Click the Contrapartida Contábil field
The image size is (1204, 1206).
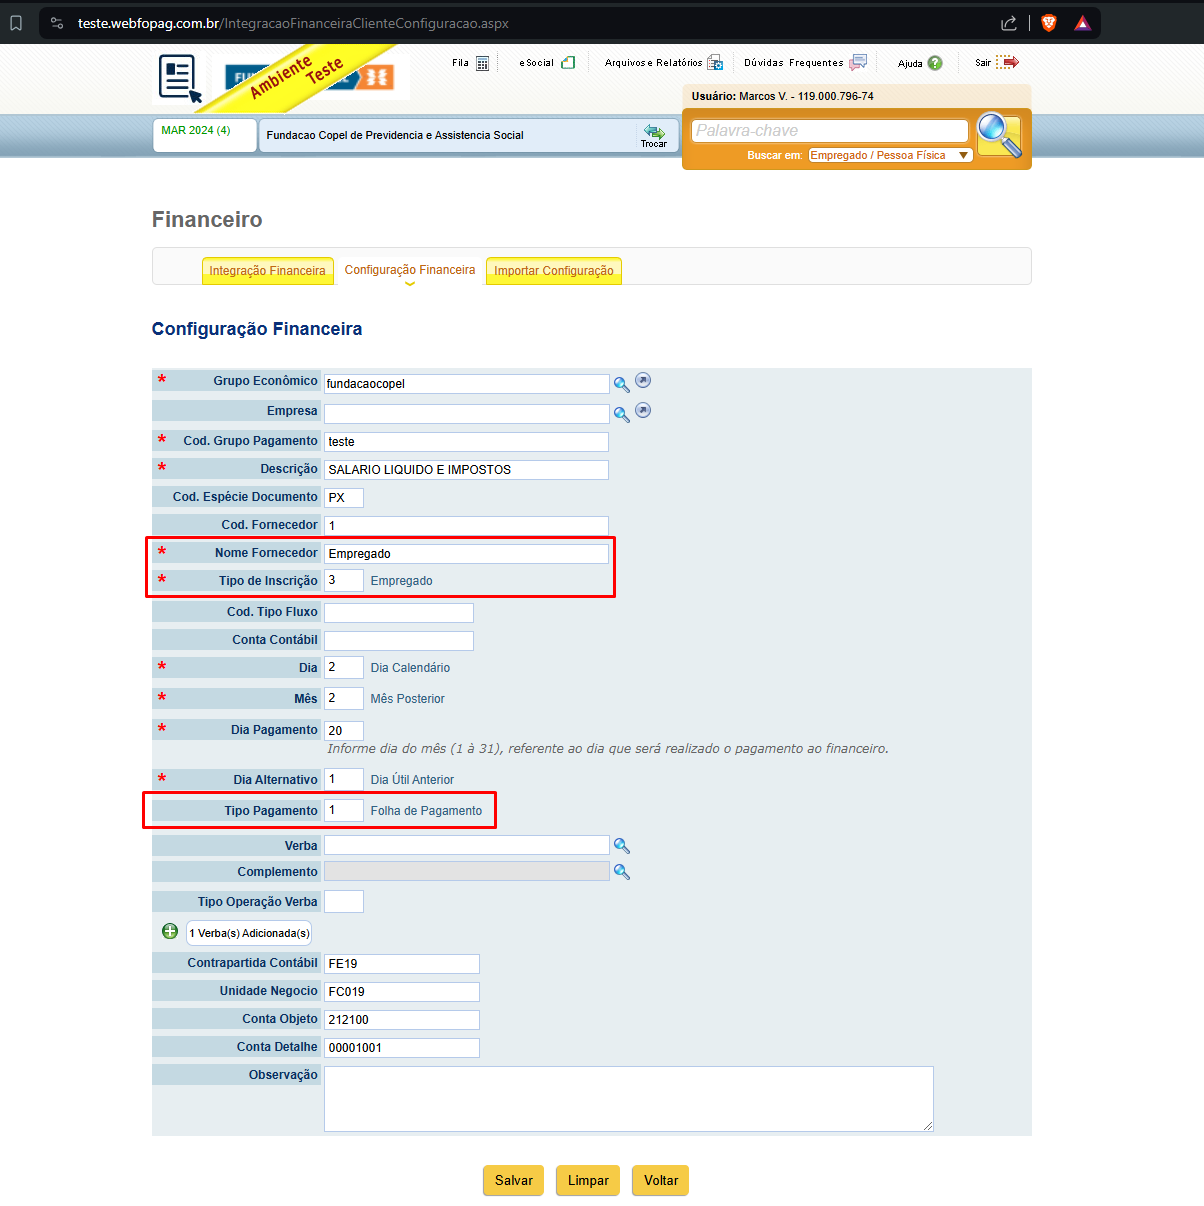pos(402,964)
